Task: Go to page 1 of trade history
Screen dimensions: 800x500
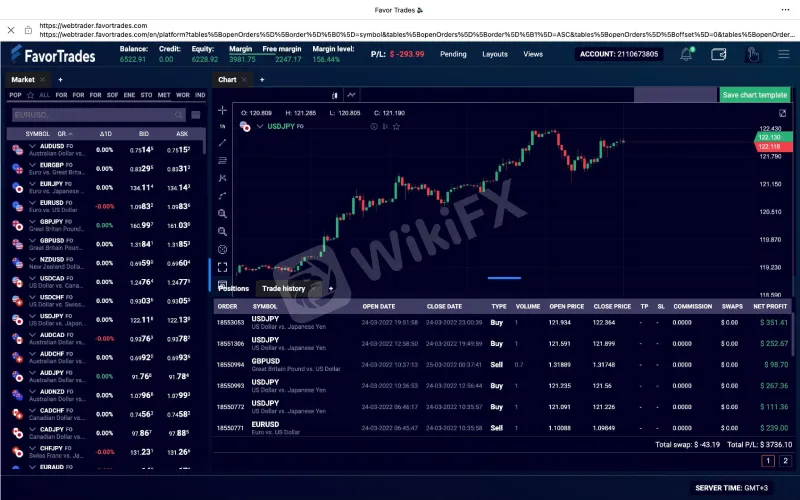Action: pos(768,461)
